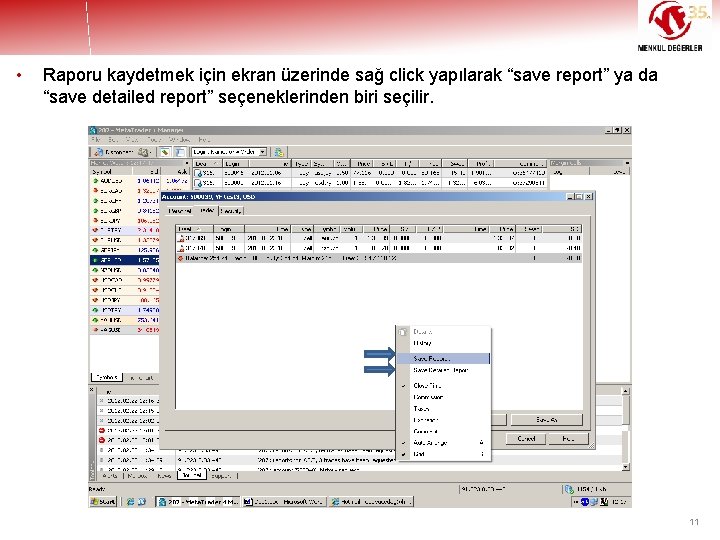Click the MetaTrader Manager title bar icon
This screenshot has width=720, height=540.
coord(93,130)
